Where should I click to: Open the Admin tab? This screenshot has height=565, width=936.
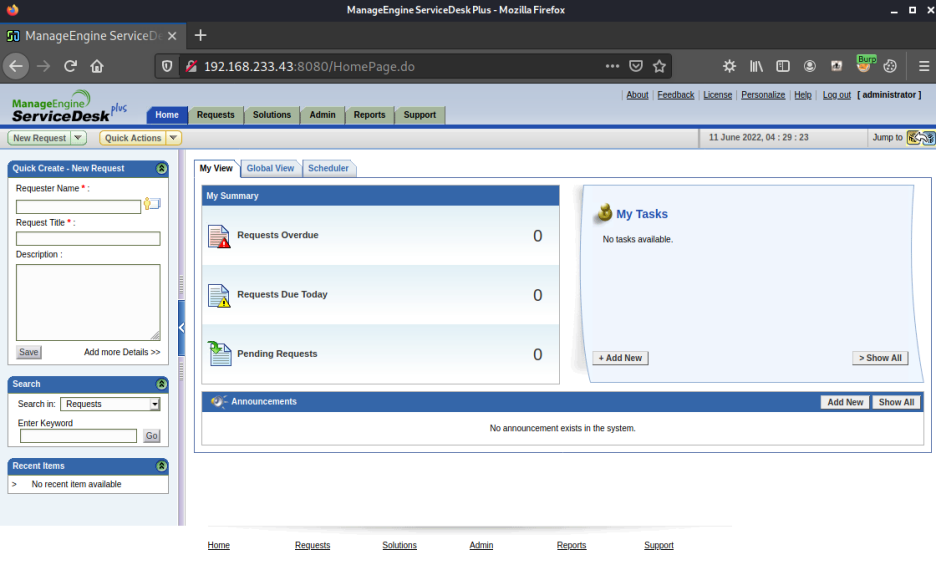click(x=322, y=115)
